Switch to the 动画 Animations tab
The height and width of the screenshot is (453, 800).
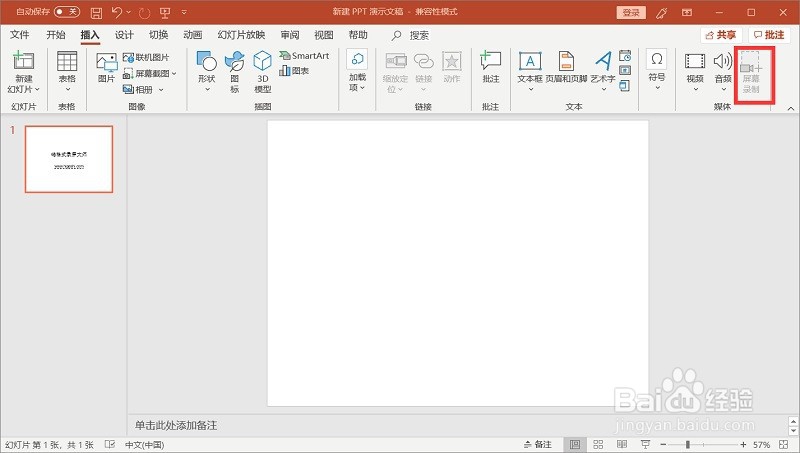192,35
